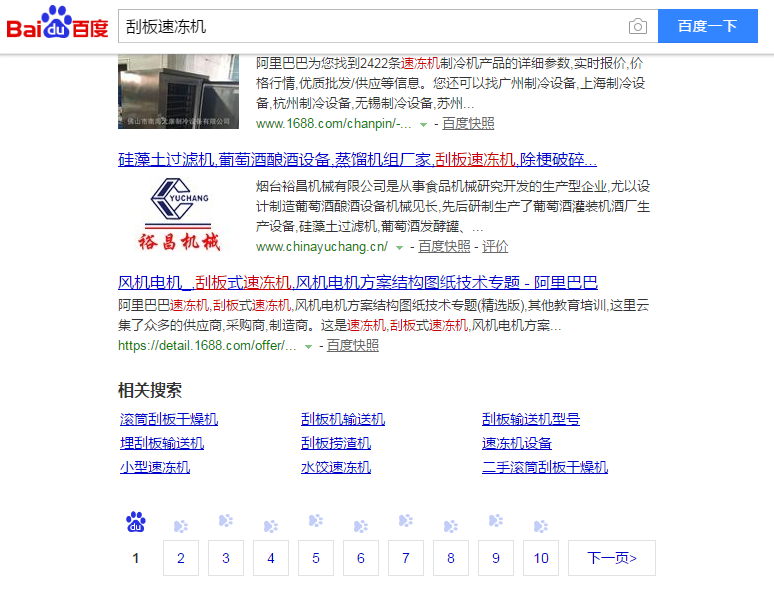774x599 pixels.
Task: Open the 硅藻土过滤机 result title link
Action: click(x=357, y=160)
